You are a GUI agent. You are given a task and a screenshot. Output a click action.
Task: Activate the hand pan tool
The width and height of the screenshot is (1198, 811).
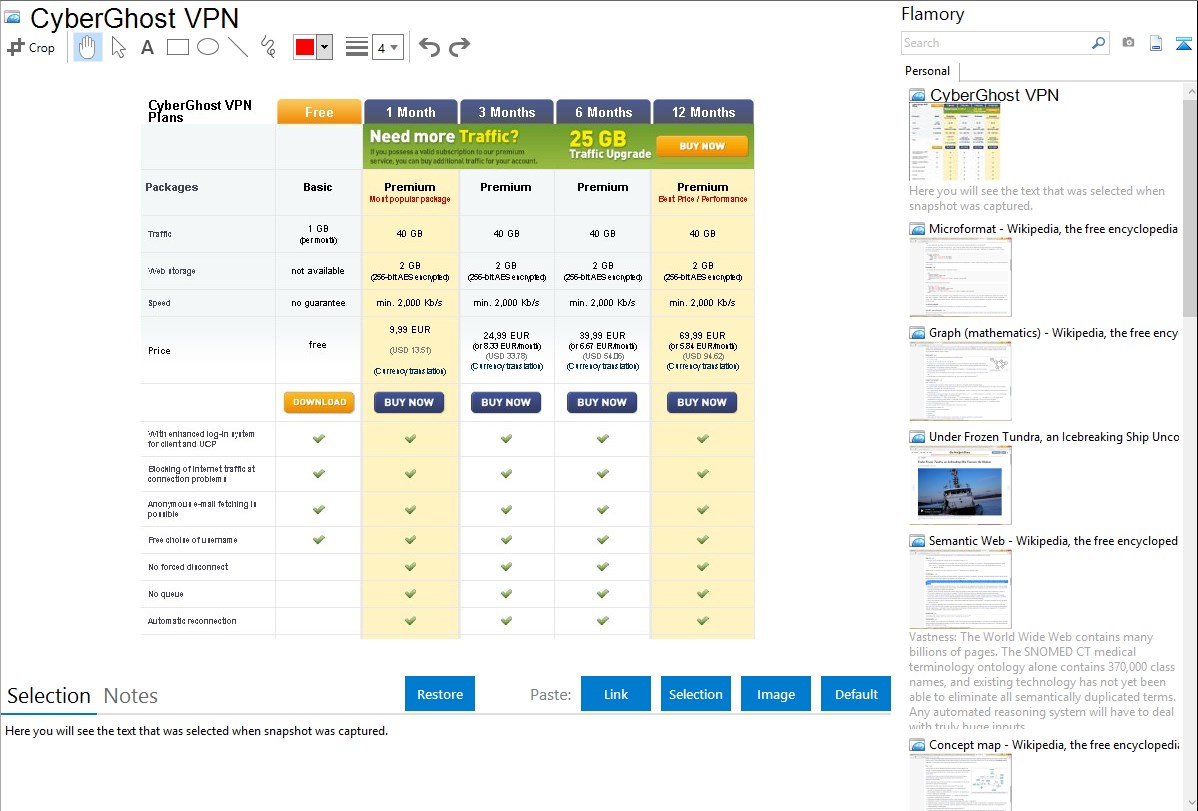tap(88, 47)
